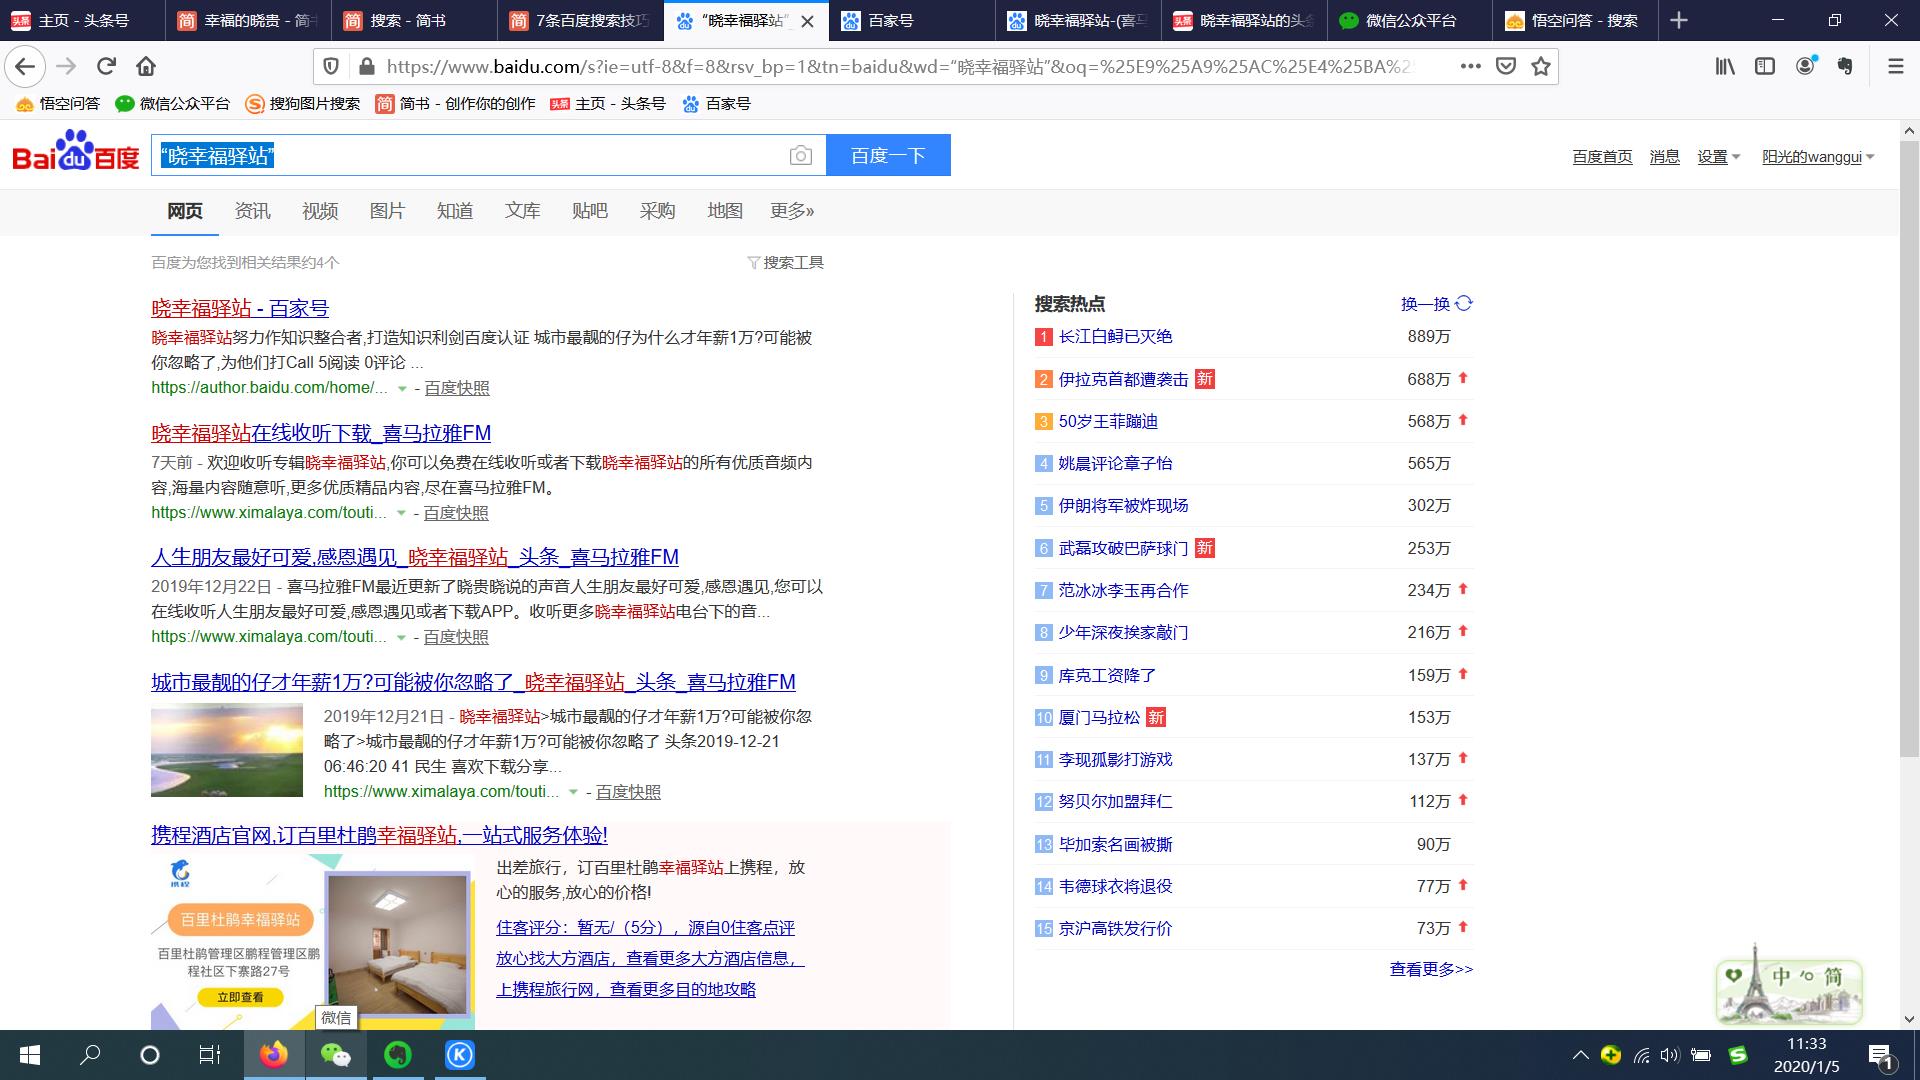Screen dimensions: 1920x1080
Task: Search by image using camera icon
Action: [800, 155]
